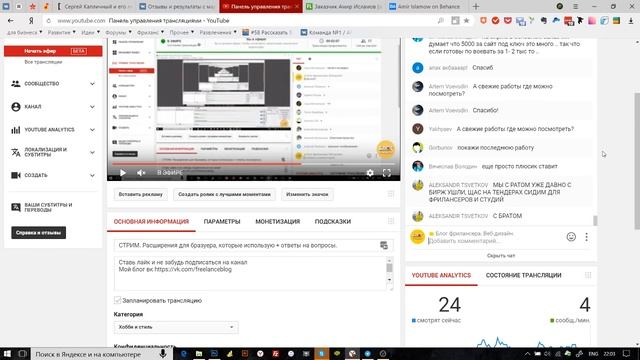
Task: Expand Канал section chevron
Action: coord(93,107)
